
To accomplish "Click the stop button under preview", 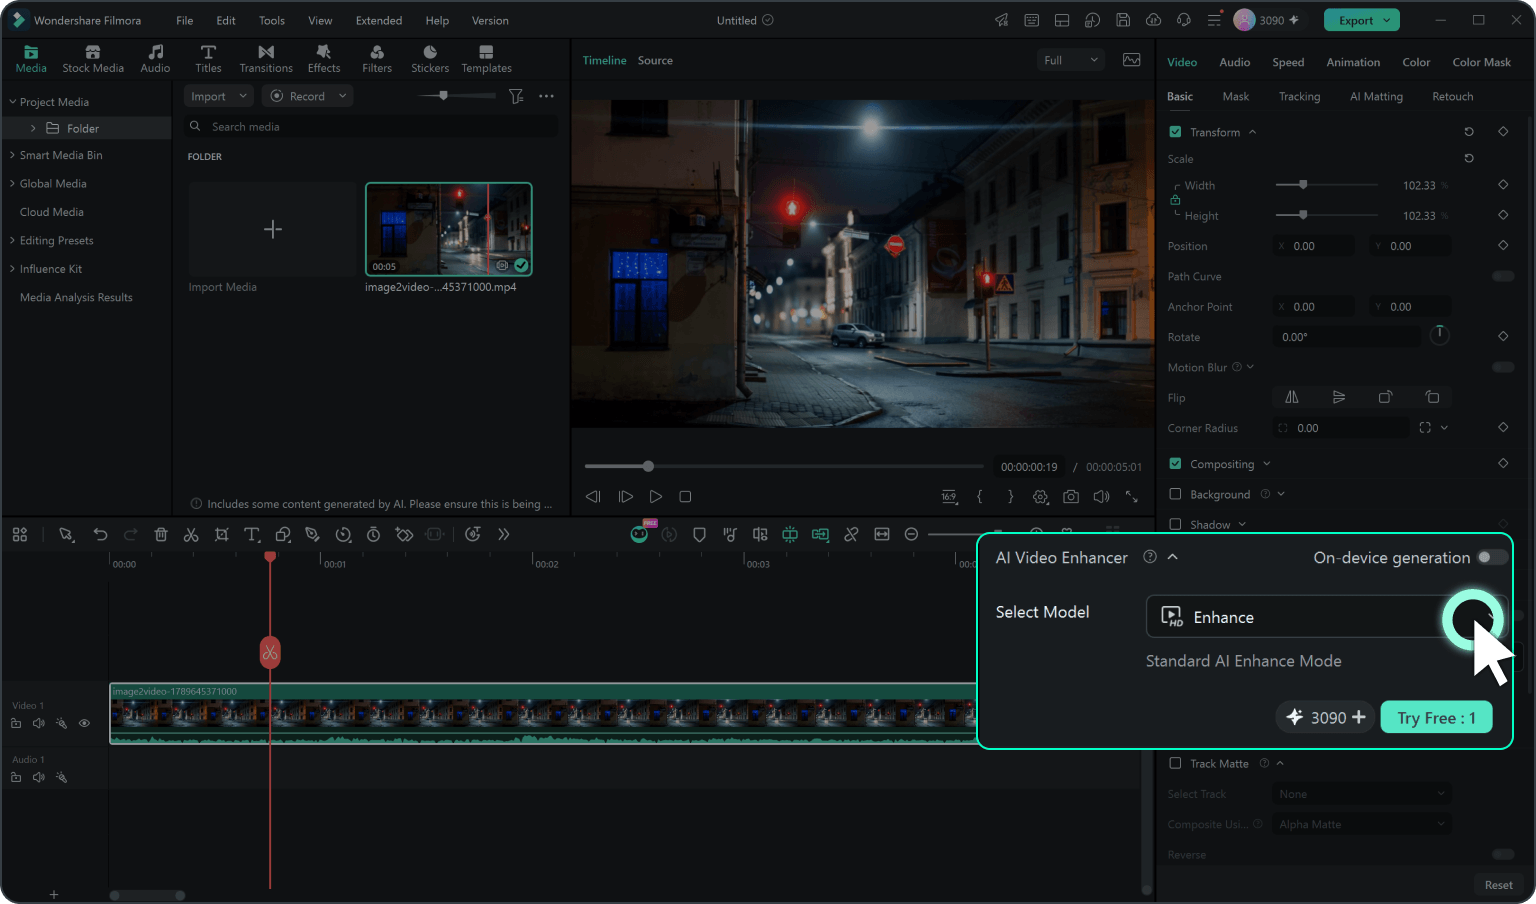I will pyautogui.click(x=685, y=497).
